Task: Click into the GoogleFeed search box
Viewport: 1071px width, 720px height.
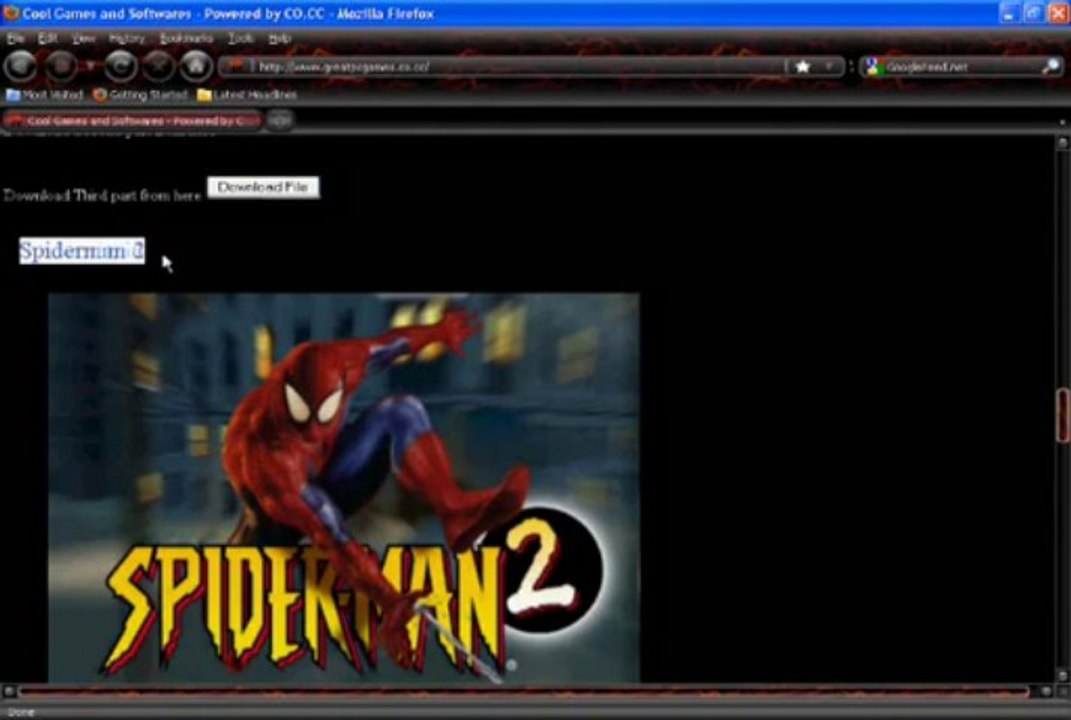Action: (962, 66)
